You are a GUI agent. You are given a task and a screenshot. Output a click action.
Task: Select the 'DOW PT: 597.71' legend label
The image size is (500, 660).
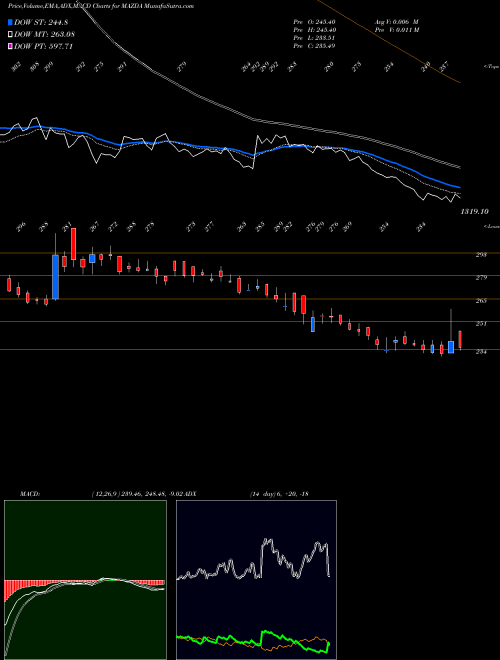(43, 46)
